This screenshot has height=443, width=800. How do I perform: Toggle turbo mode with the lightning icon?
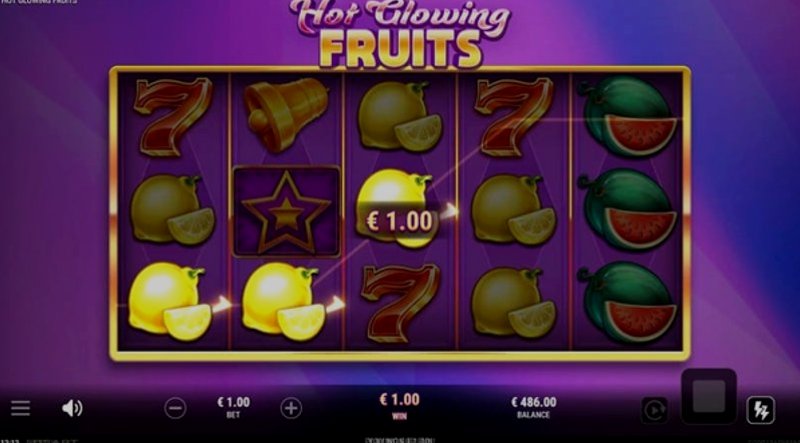click(761, 410)
